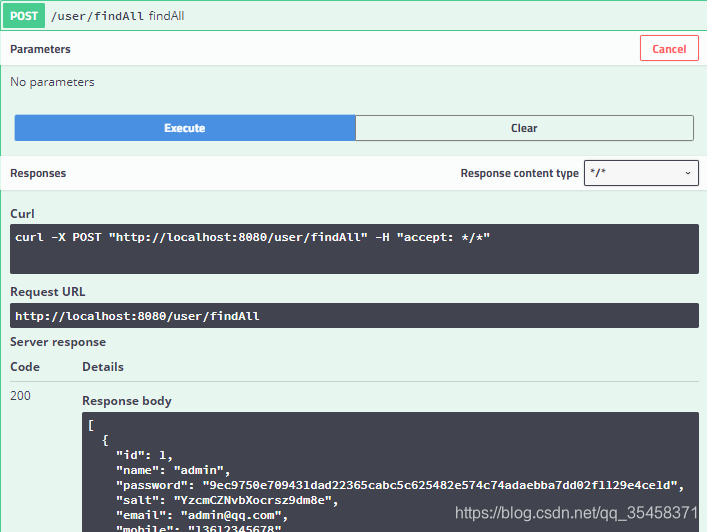Click the Parameters section heading
This screenshot has height=532, width=707.
tap(40, 49)
